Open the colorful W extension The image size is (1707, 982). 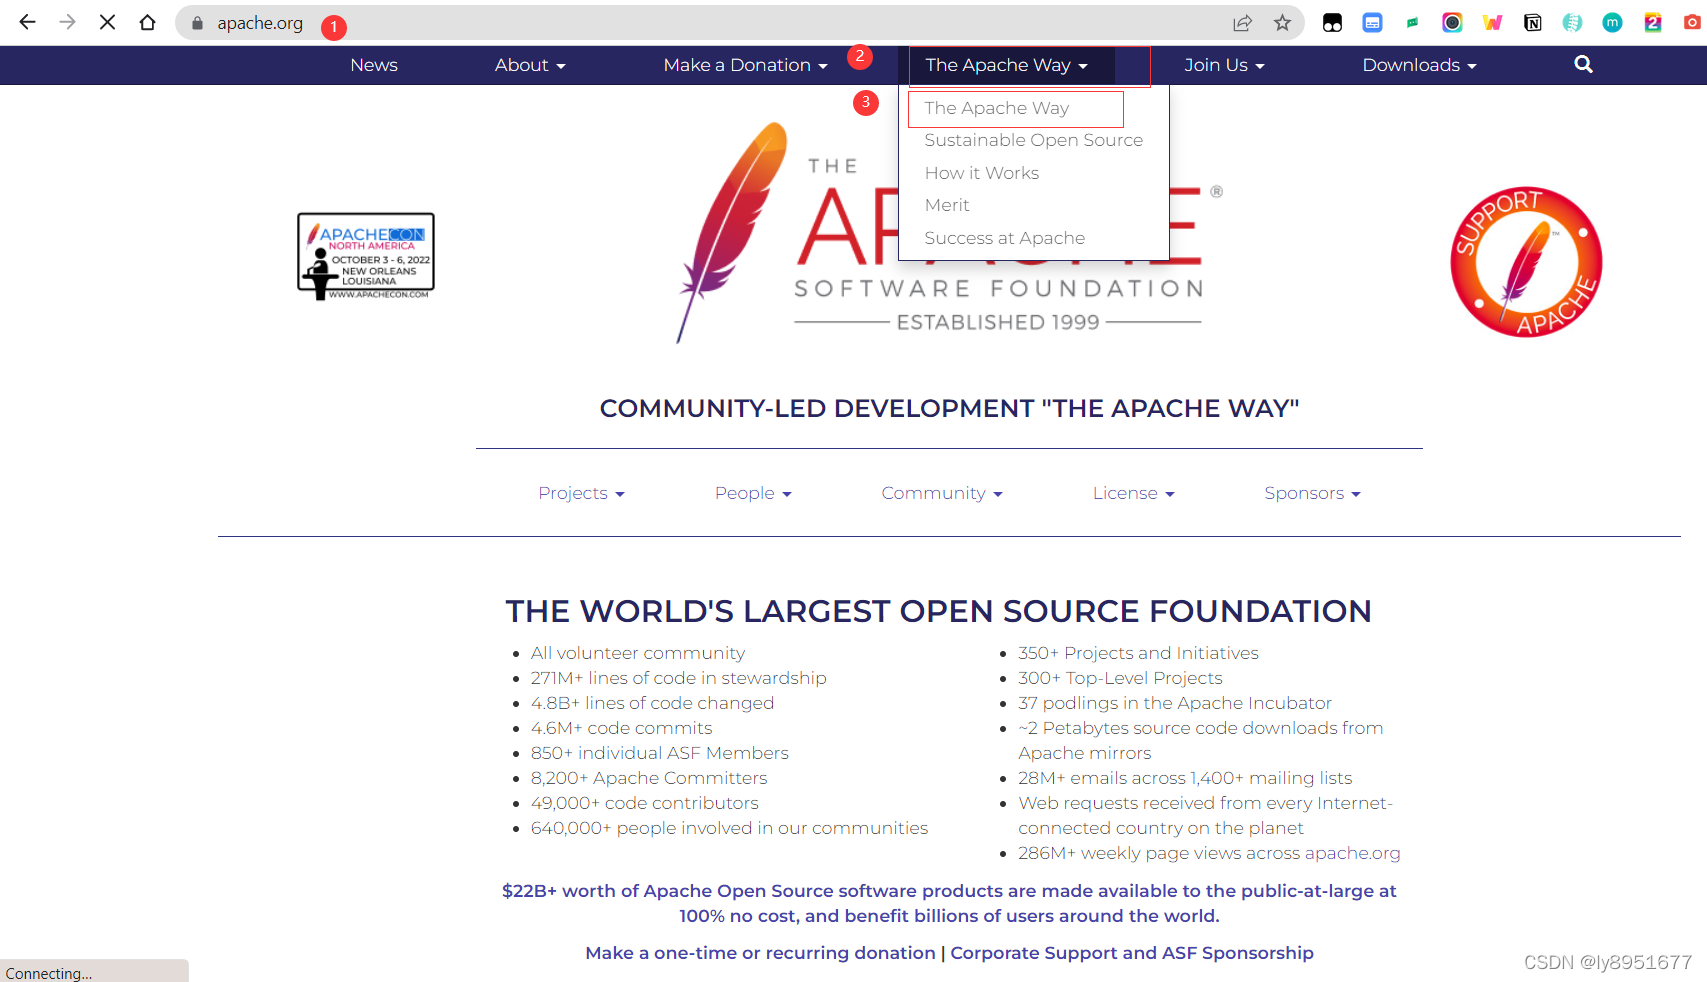1492,23
